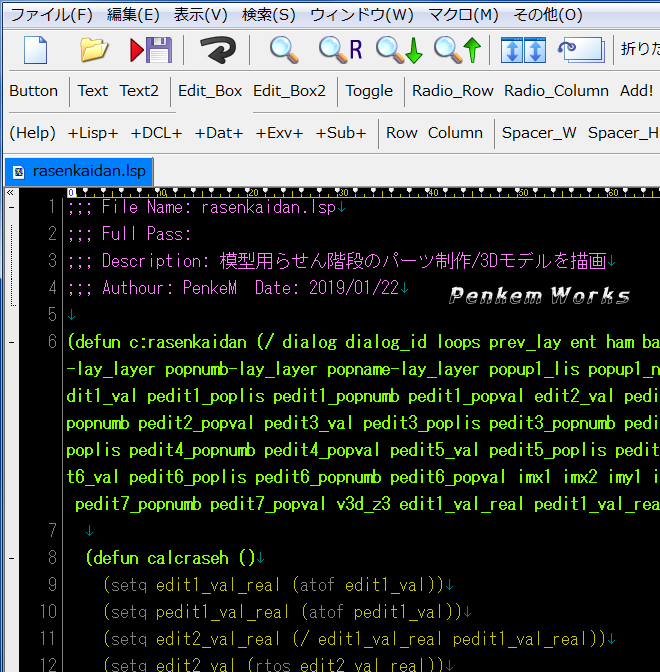
Task: Click line number 10 in the gutter
Action: point(48,612)
